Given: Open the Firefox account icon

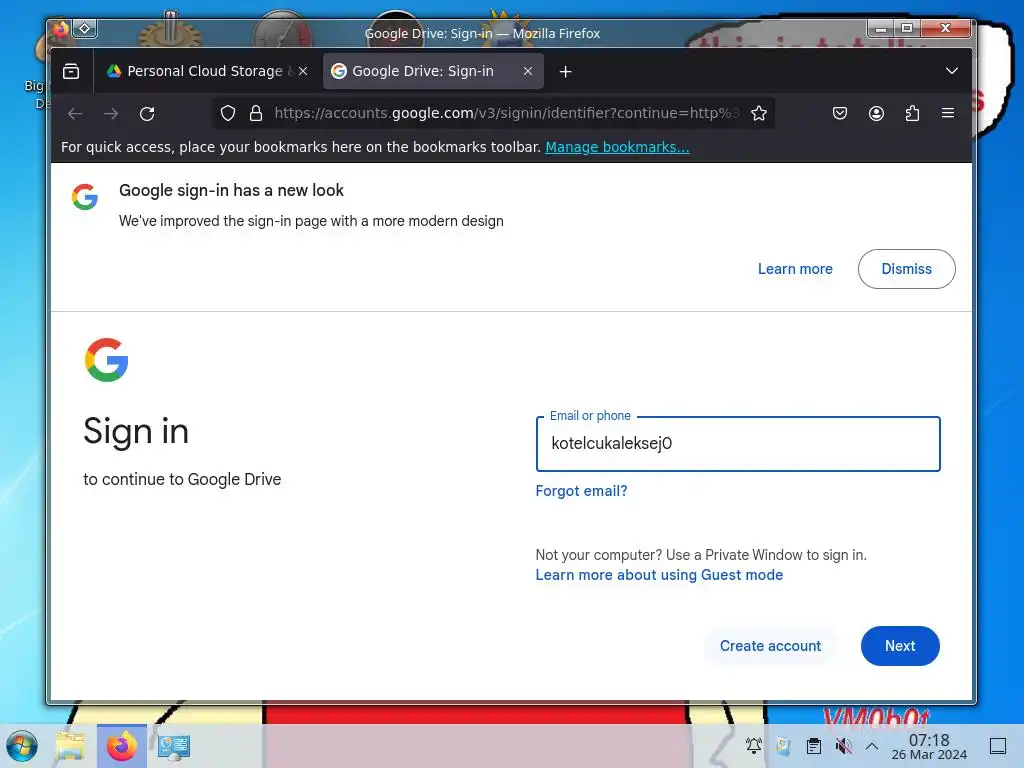Looking at the screenshot, I should pyautogui.click(x=876, y=114).
